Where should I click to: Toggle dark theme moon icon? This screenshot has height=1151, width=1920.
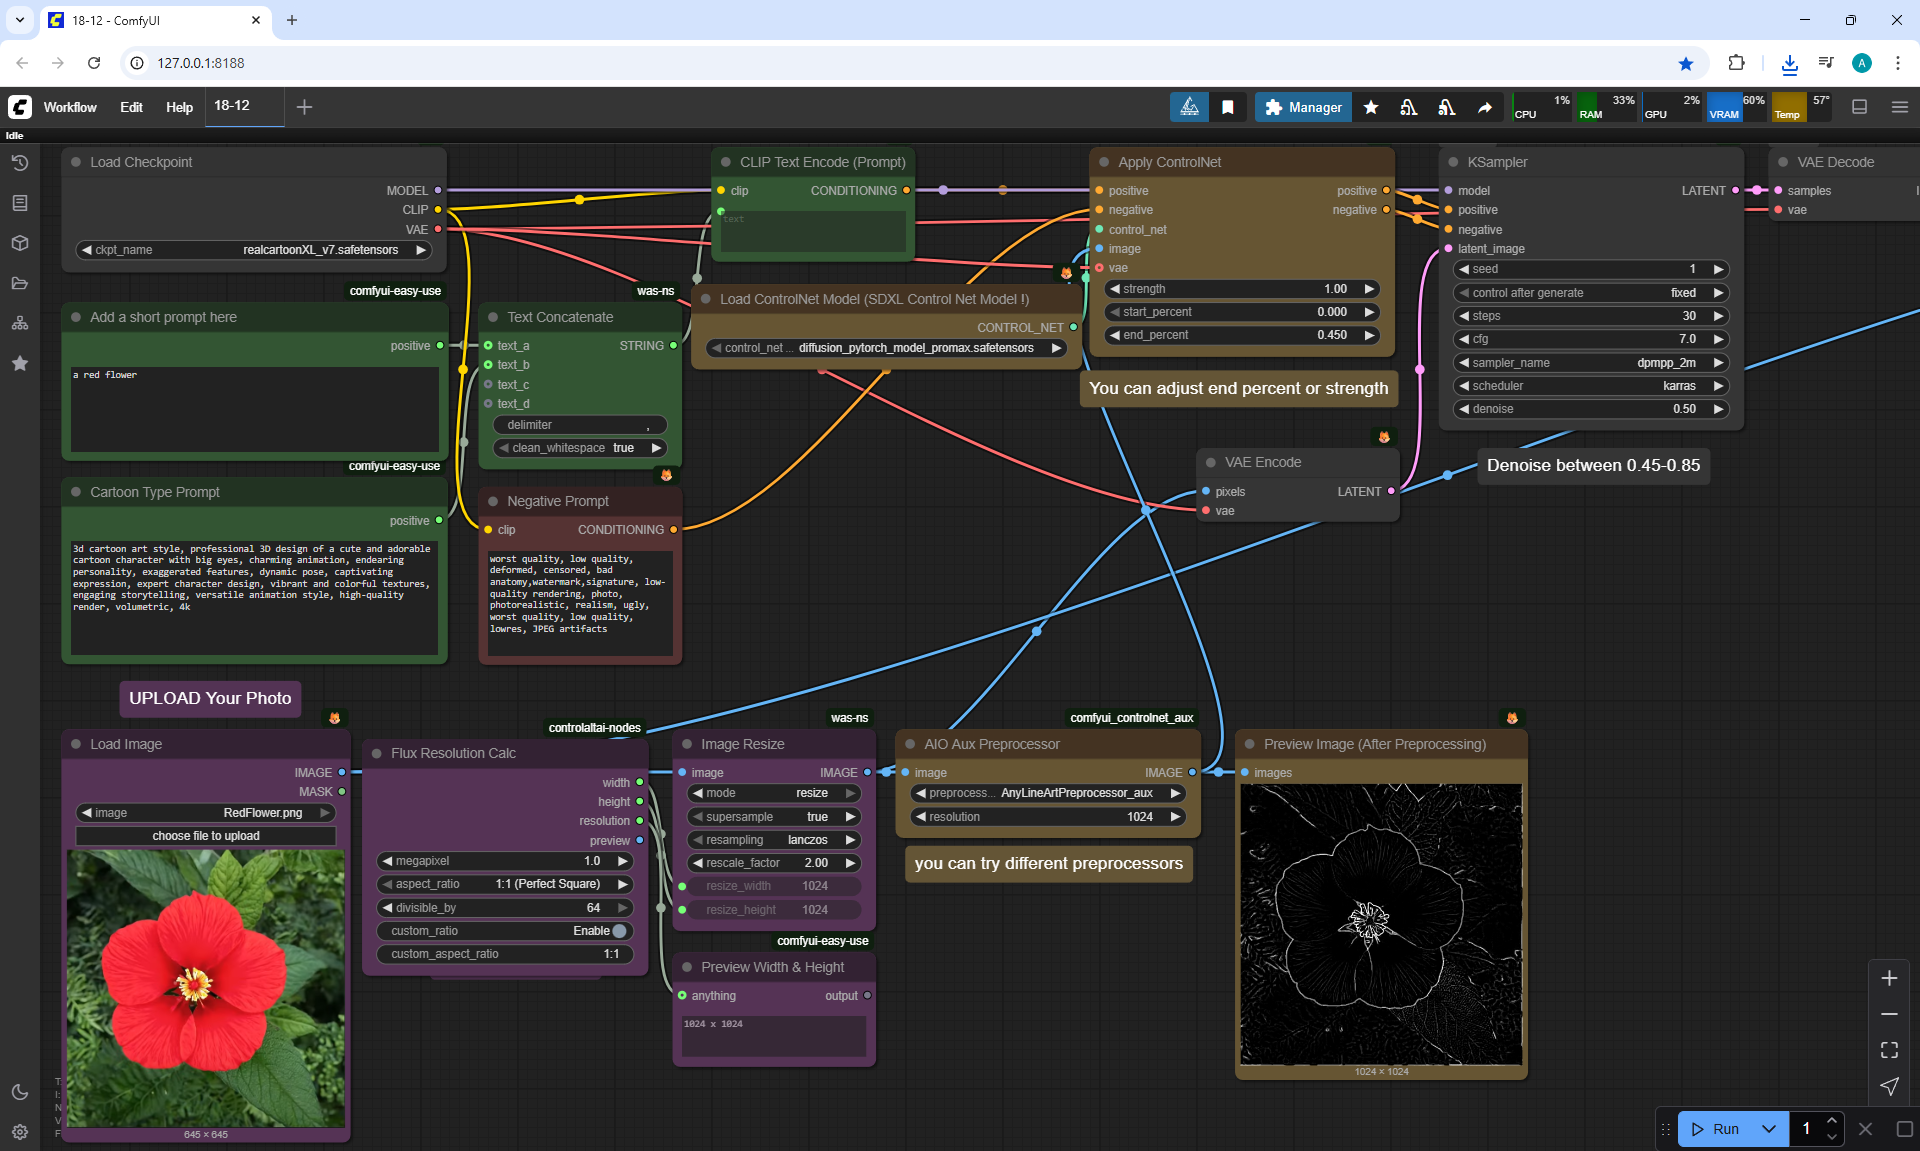point(19,1092)
